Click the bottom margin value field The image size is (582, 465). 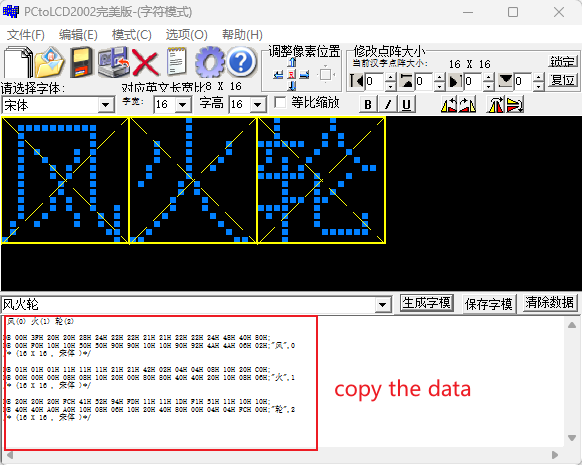pos(523,82)
